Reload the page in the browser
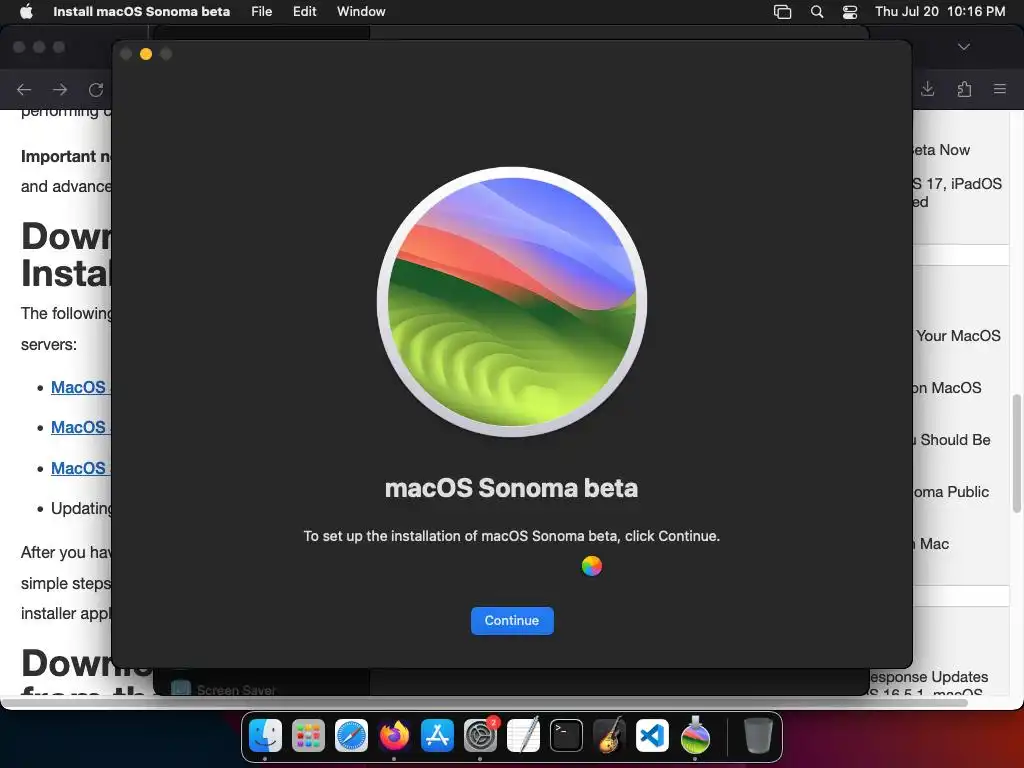 click(96, 89)
